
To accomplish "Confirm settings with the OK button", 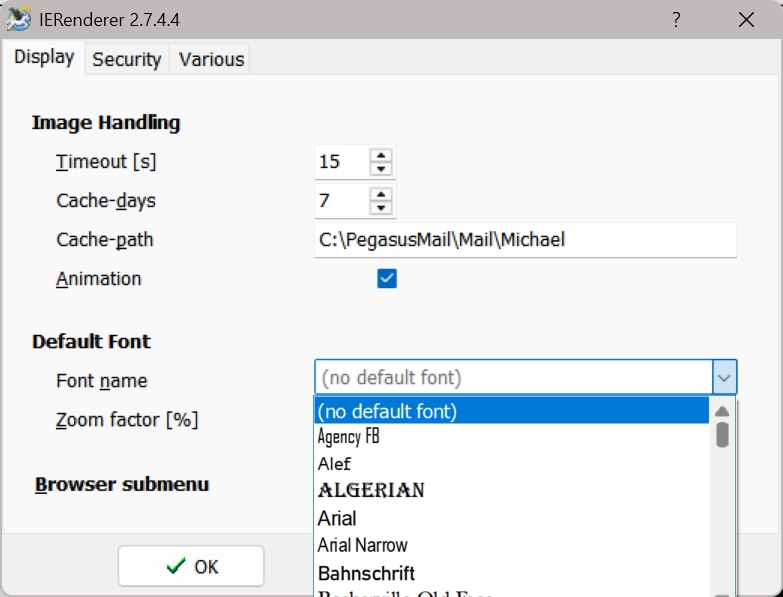I will pos(191,567).
